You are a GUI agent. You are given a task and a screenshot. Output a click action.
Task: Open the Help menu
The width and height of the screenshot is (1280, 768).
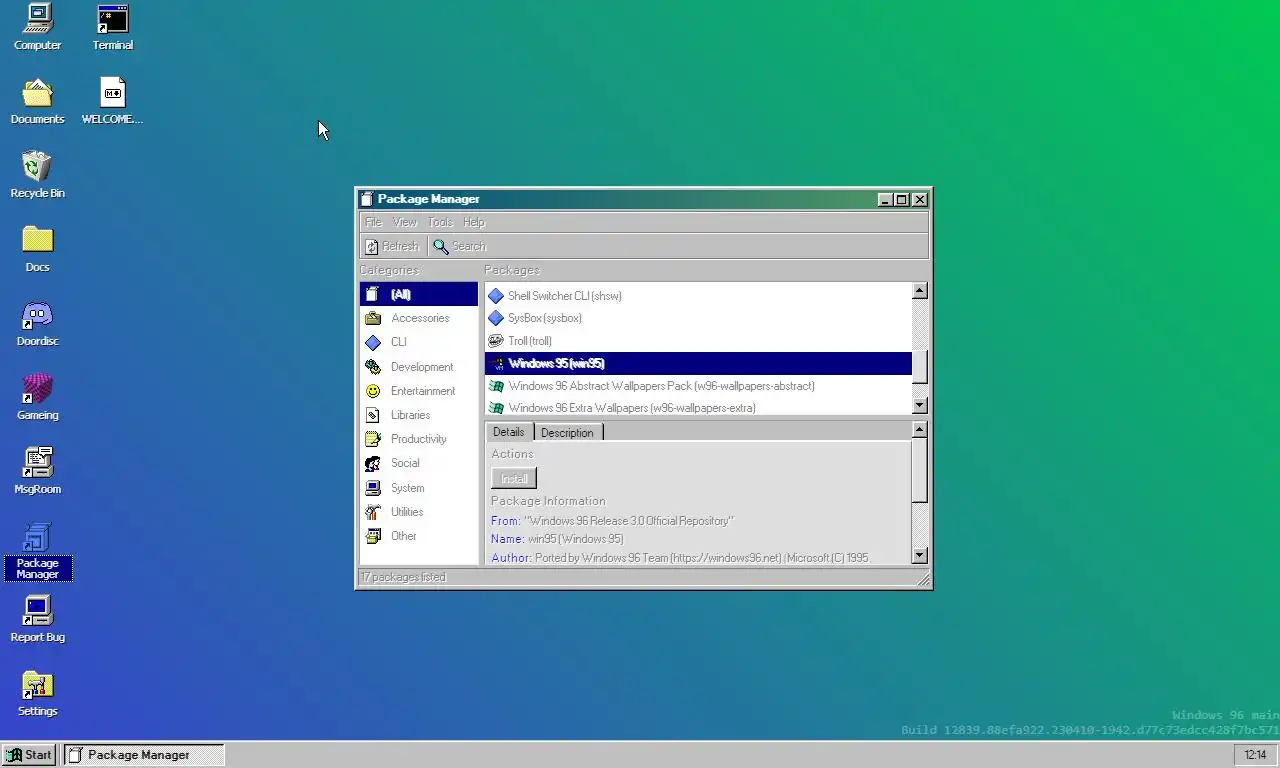coord(474,222)
